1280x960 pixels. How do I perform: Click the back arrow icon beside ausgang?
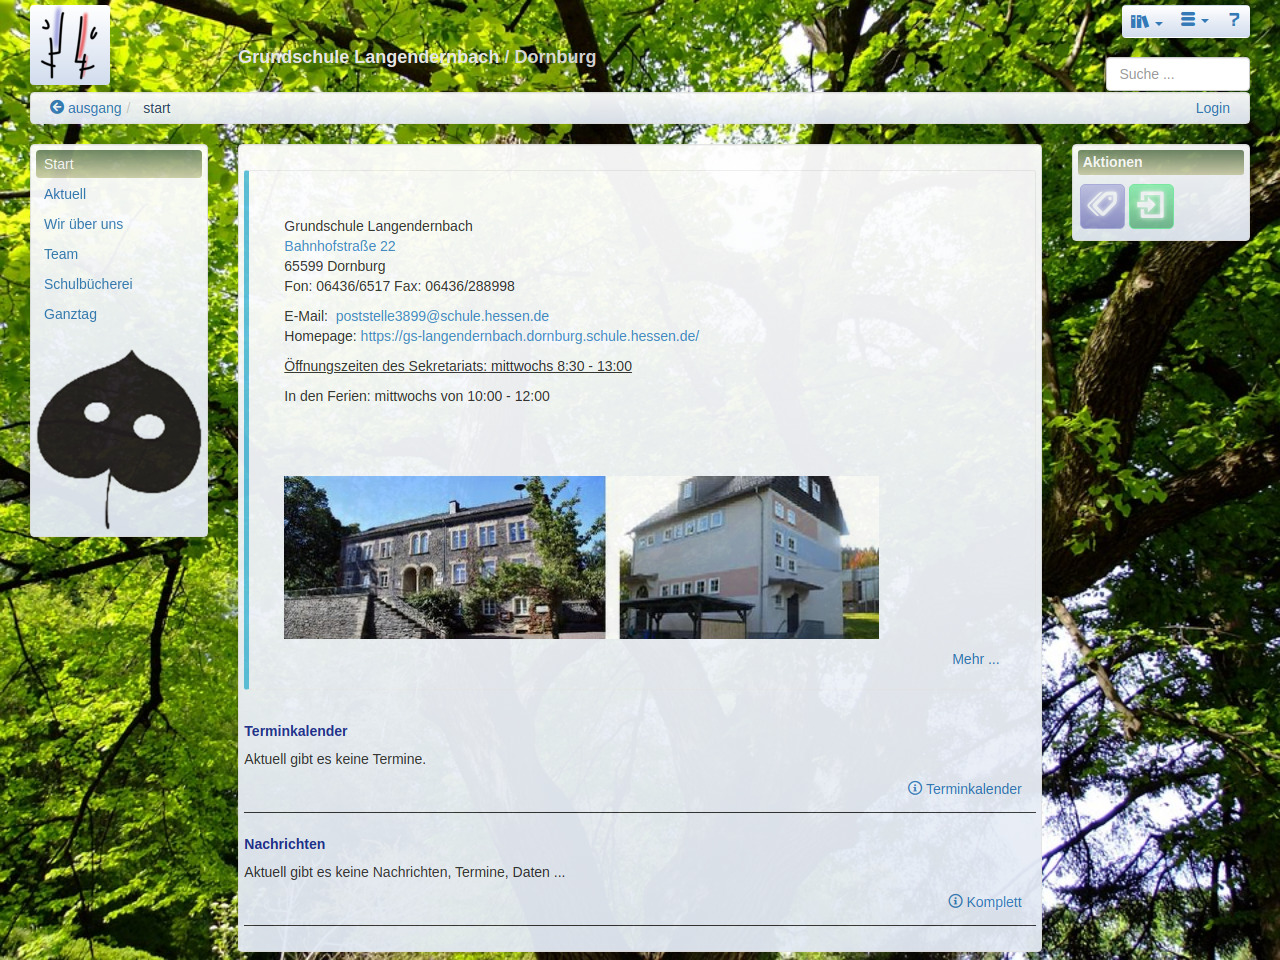(57, 107)
